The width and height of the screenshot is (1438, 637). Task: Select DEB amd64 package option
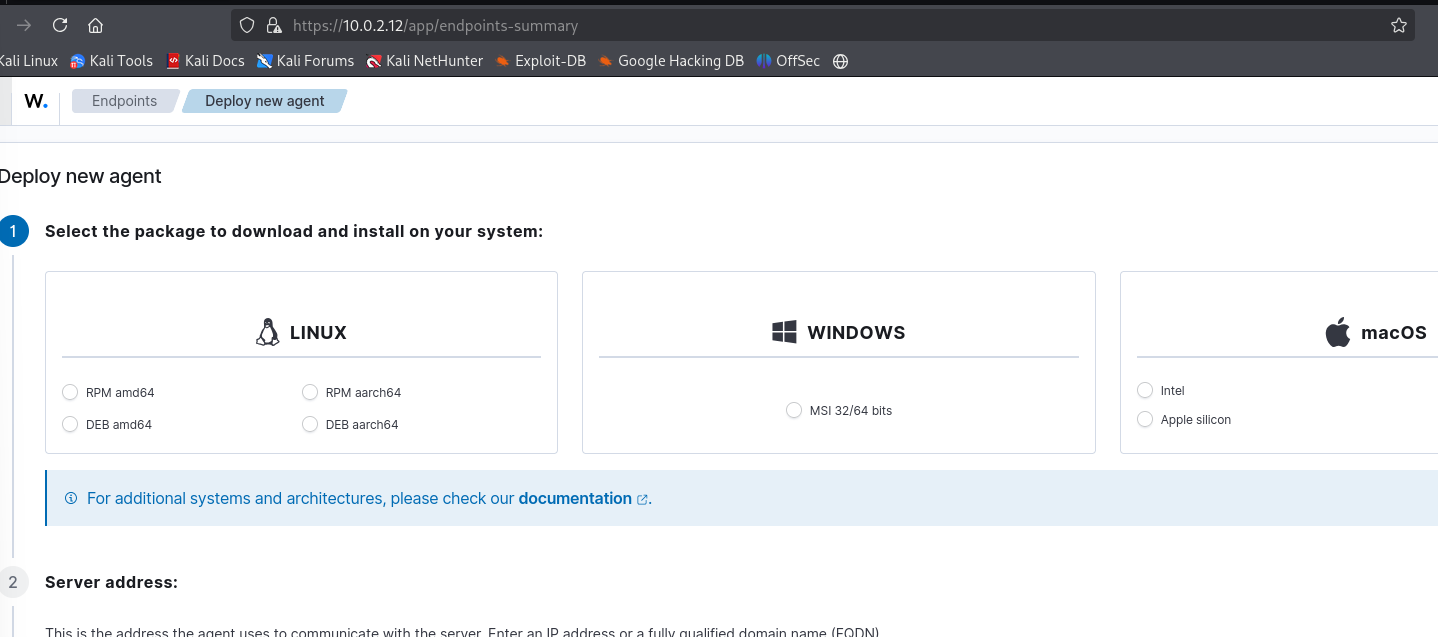(x=70, y=424)
